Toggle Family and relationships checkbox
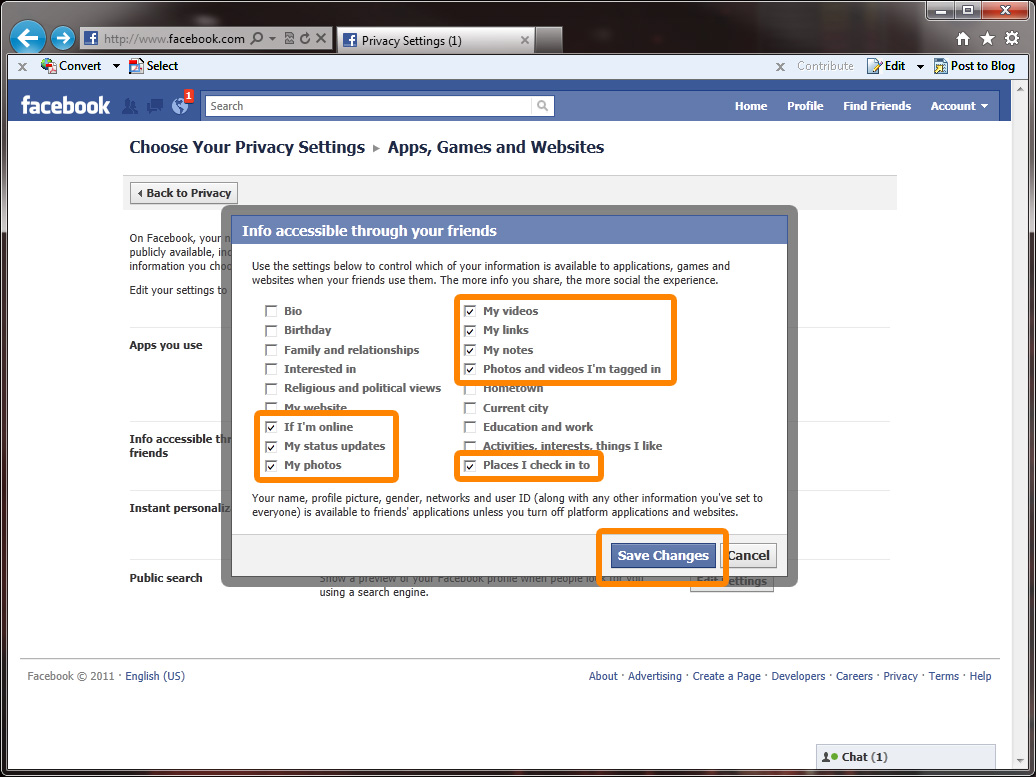Viewport: 1036px width, 777px height. [x=271, y=350]
